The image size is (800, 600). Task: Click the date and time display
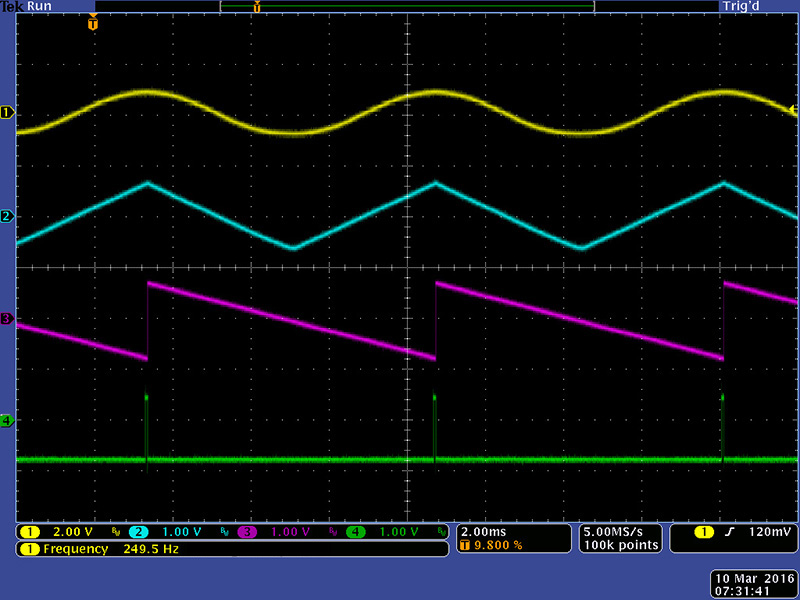[751, 585]
